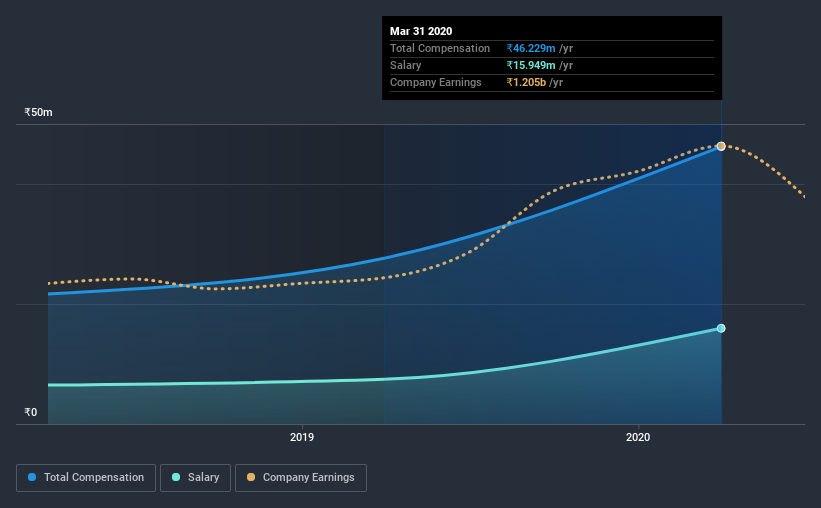This screenshot has width=821, height=508.
Task: Click the 2020 x-axis label
Action: [638, 437]
